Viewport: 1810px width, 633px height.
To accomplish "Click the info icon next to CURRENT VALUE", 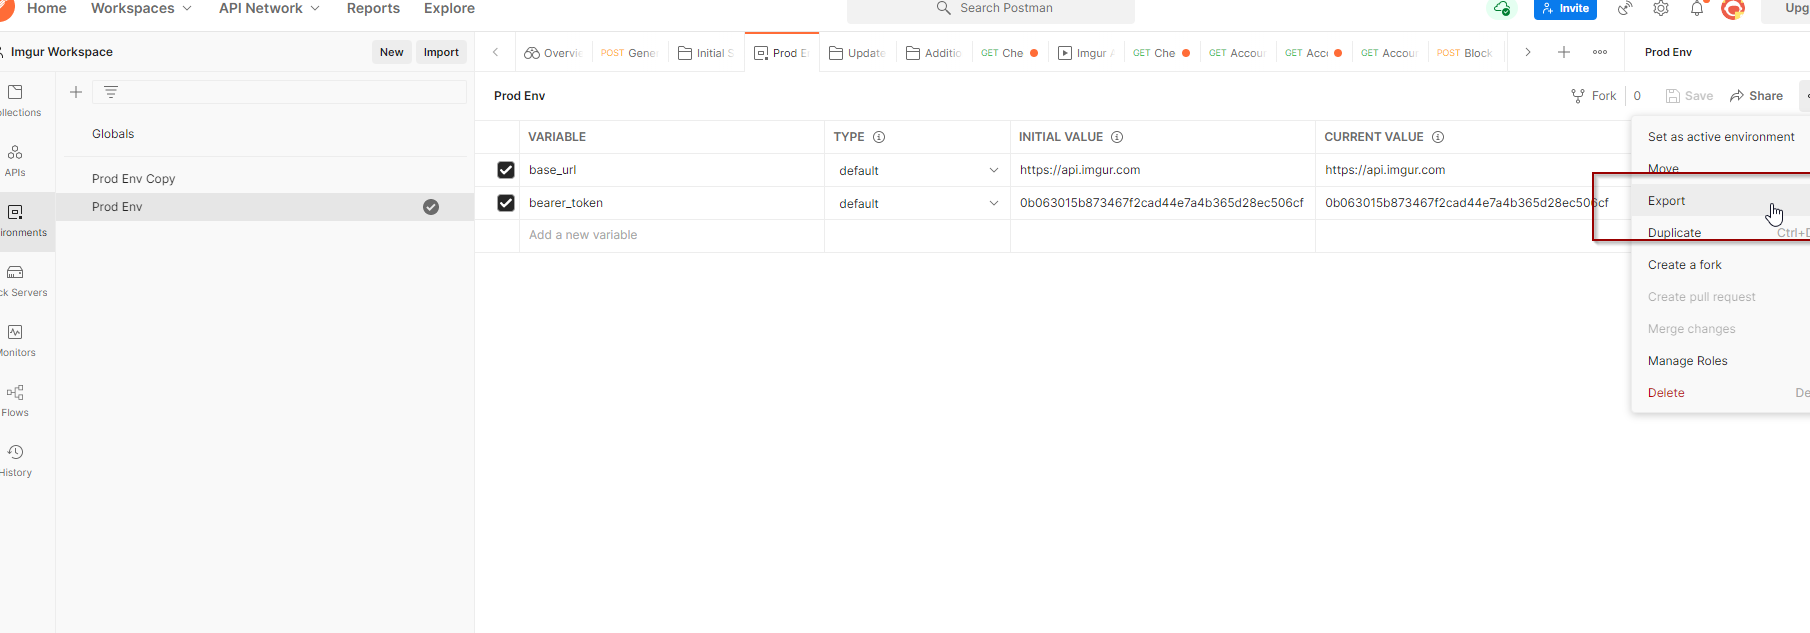I will (x=1438, y=137).
